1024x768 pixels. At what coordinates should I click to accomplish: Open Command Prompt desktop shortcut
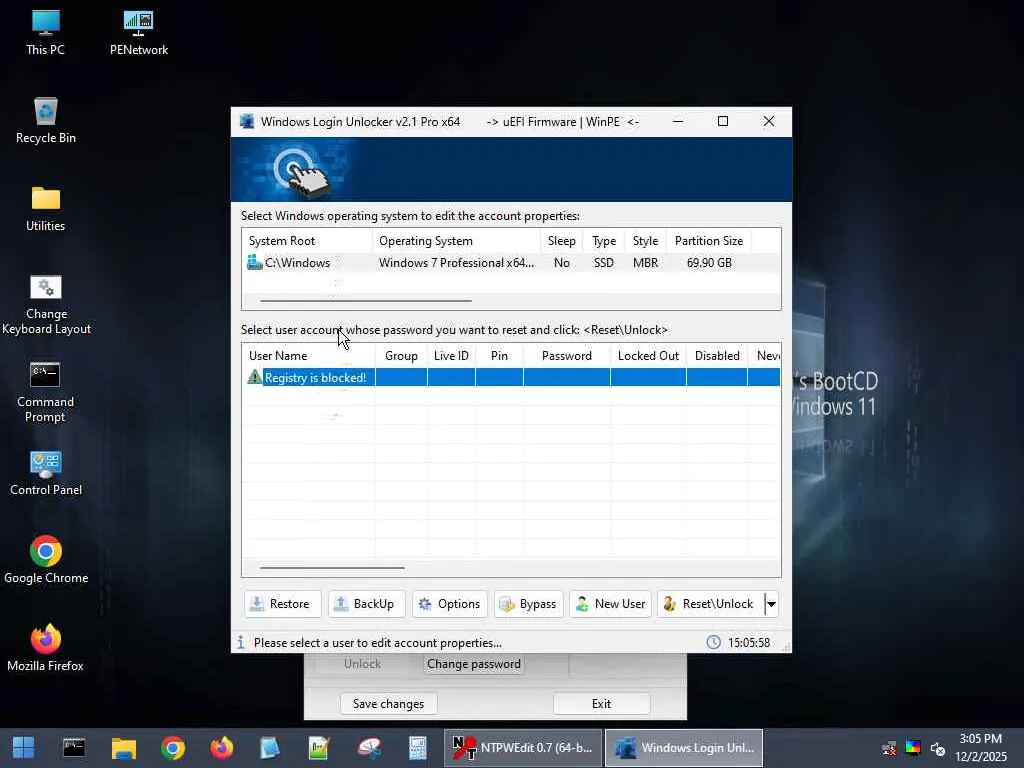click(x=46, y=392)
